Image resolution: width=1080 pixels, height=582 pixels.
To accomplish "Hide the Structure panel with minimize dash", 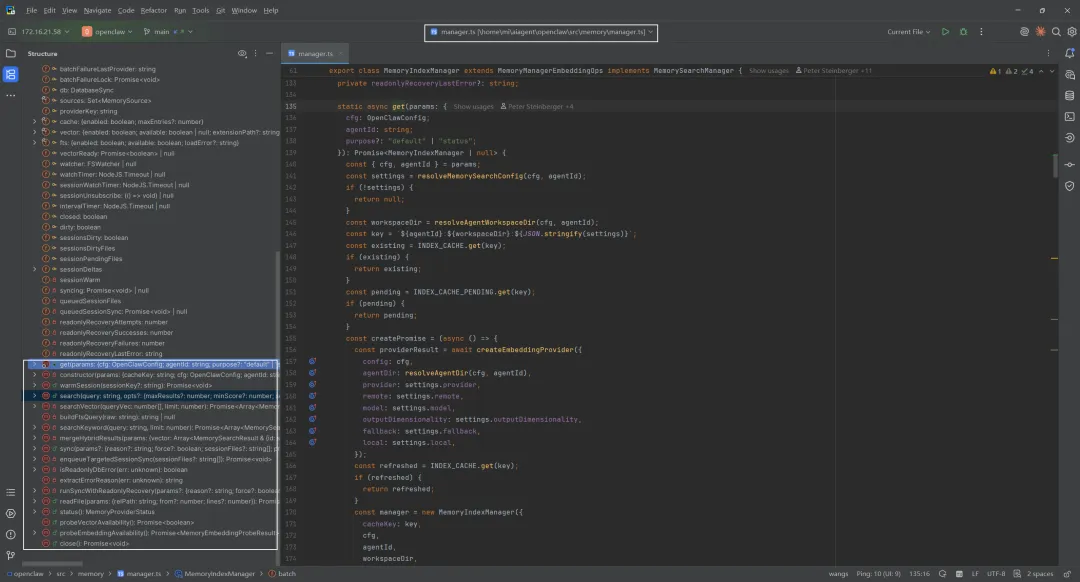I will point(267,53).
